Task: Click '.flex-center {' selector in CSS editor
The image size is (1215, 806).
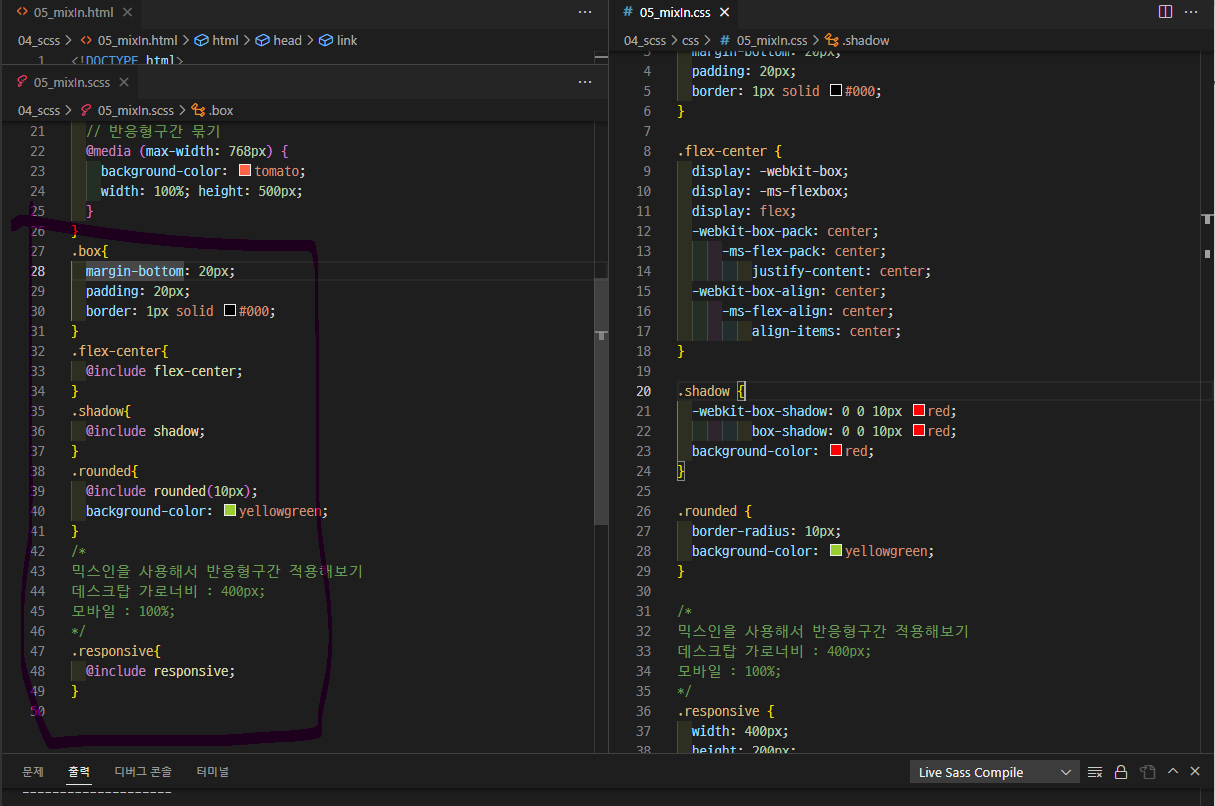Action: click(x=729, y=151)
